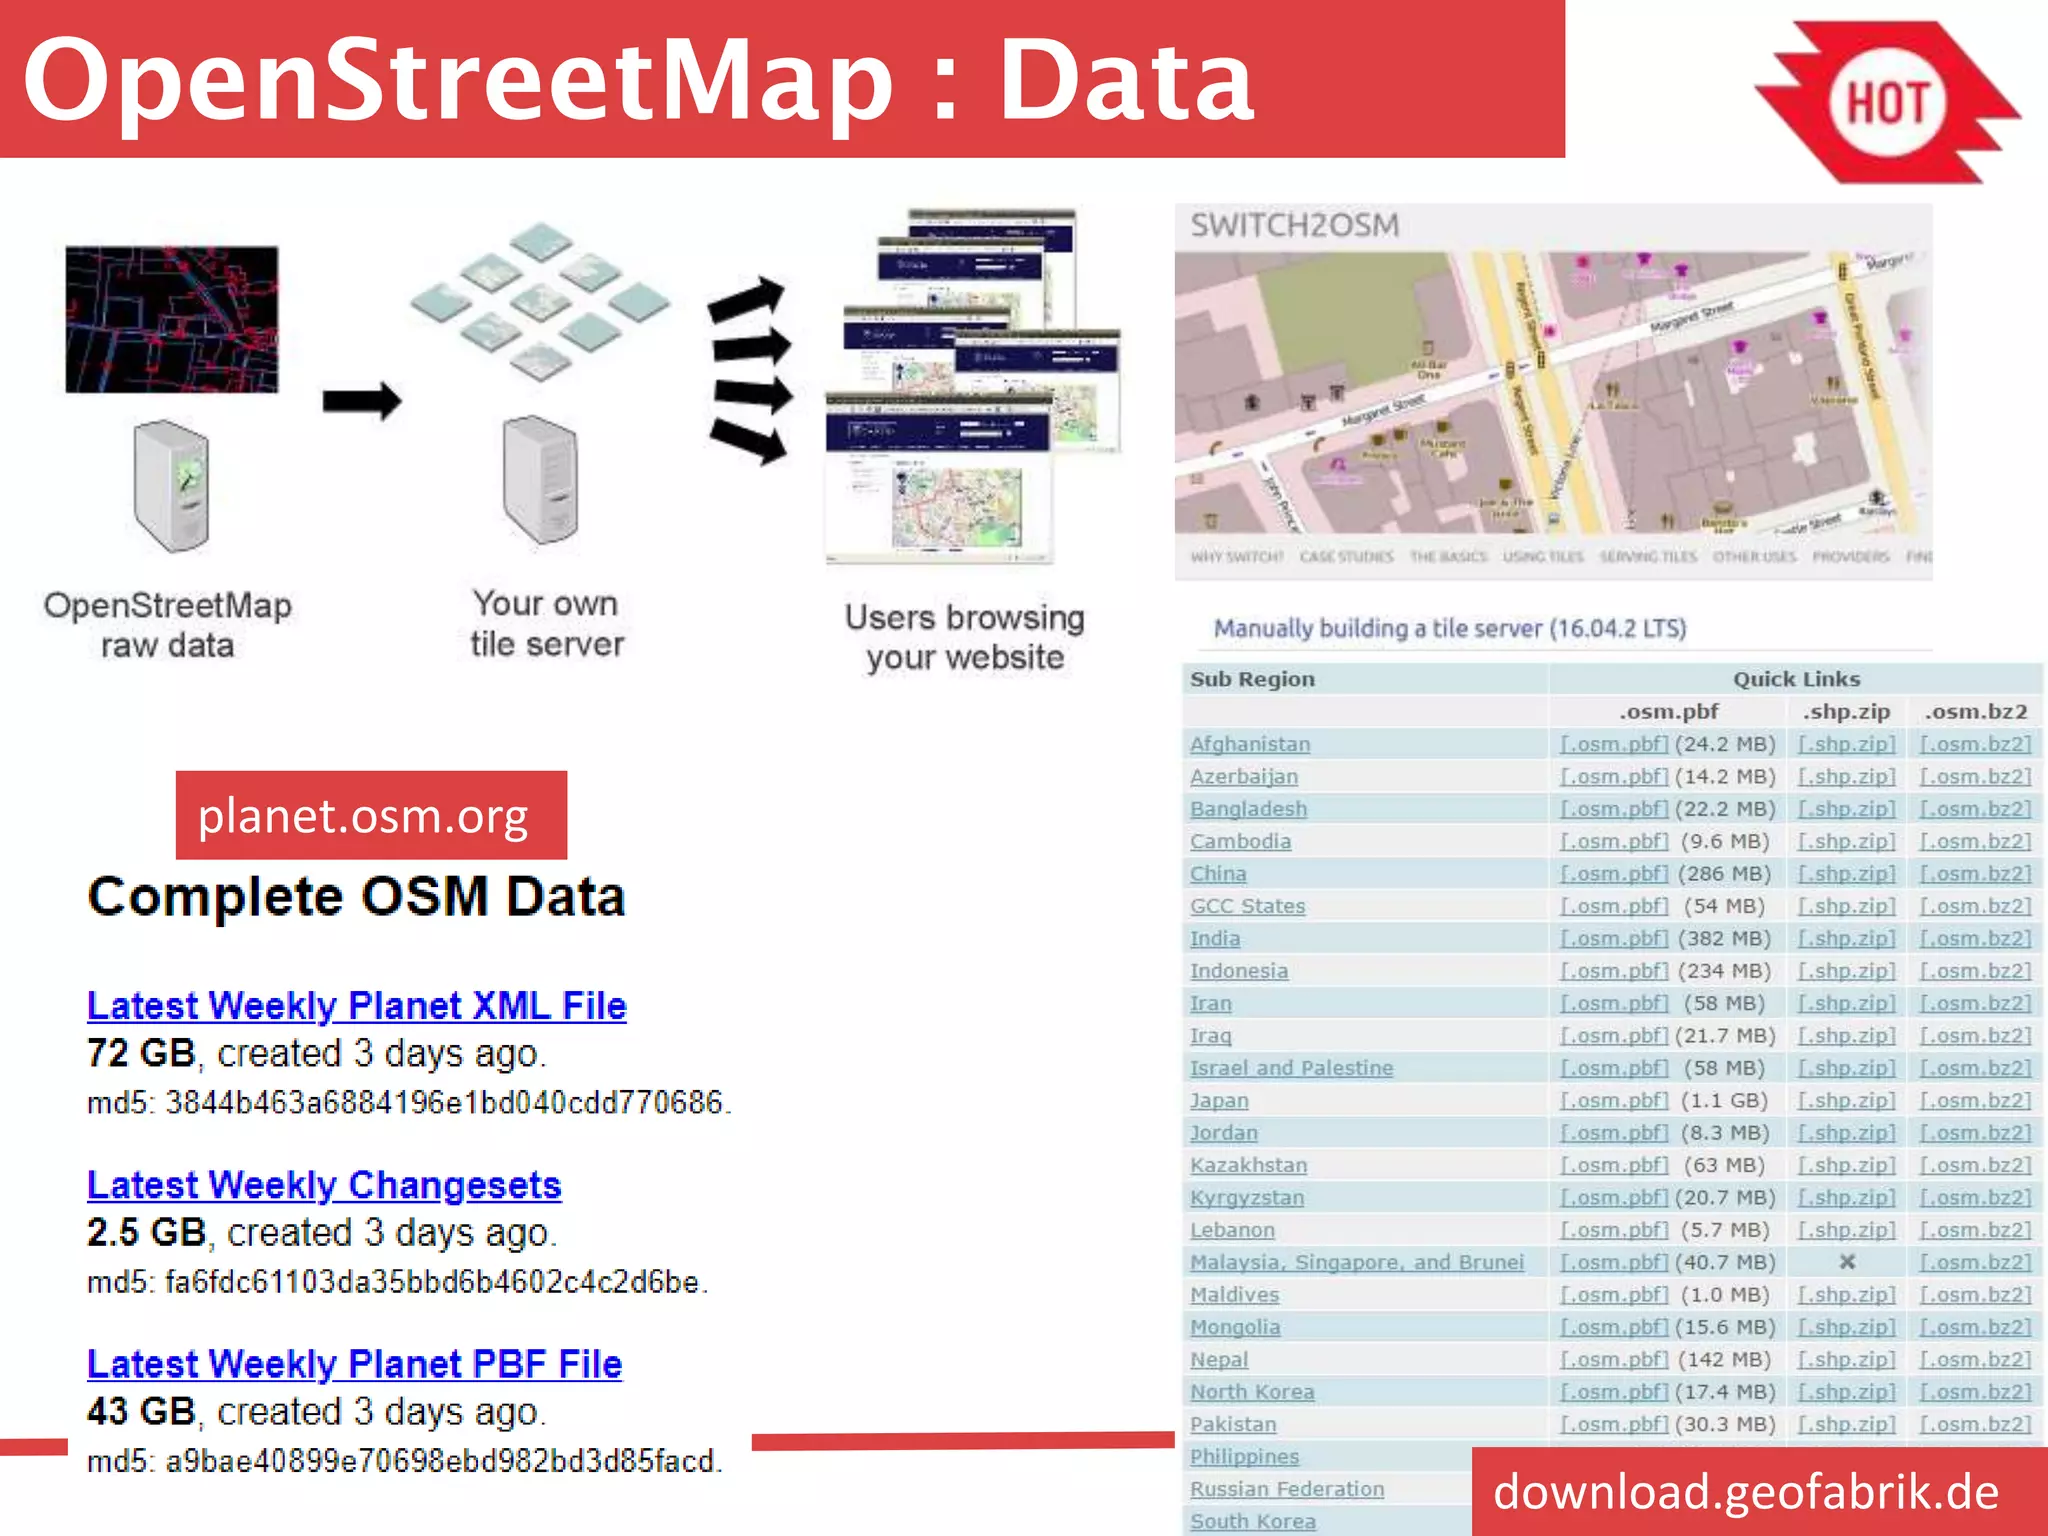Click the map tiles grid illustration
This screenshot has height=1536, width=2048.
point(539,301)
